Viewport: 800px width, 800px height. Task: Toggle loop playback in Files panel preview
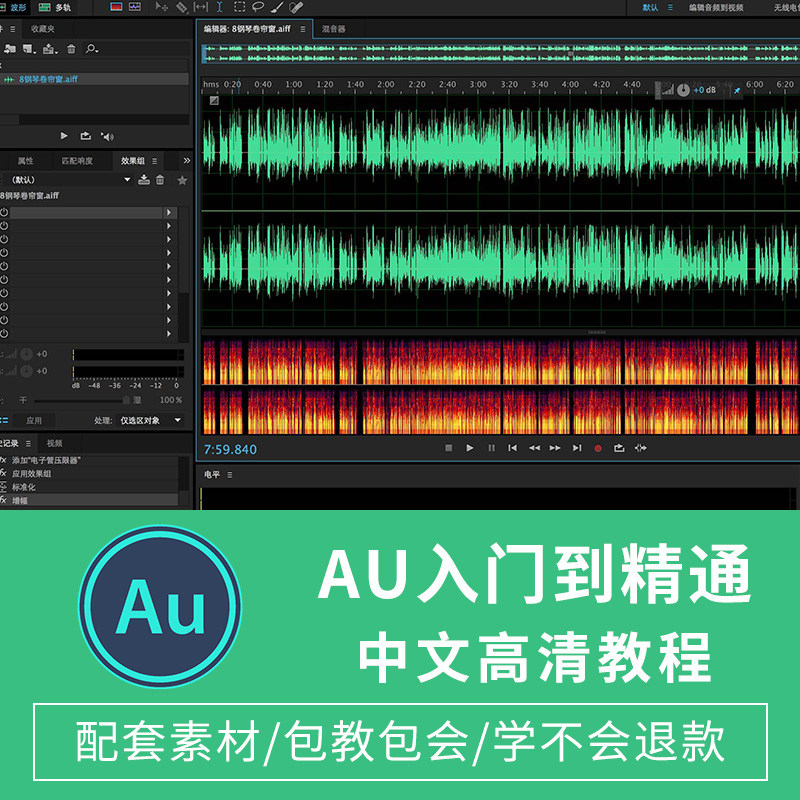click(x=86, y=136)
